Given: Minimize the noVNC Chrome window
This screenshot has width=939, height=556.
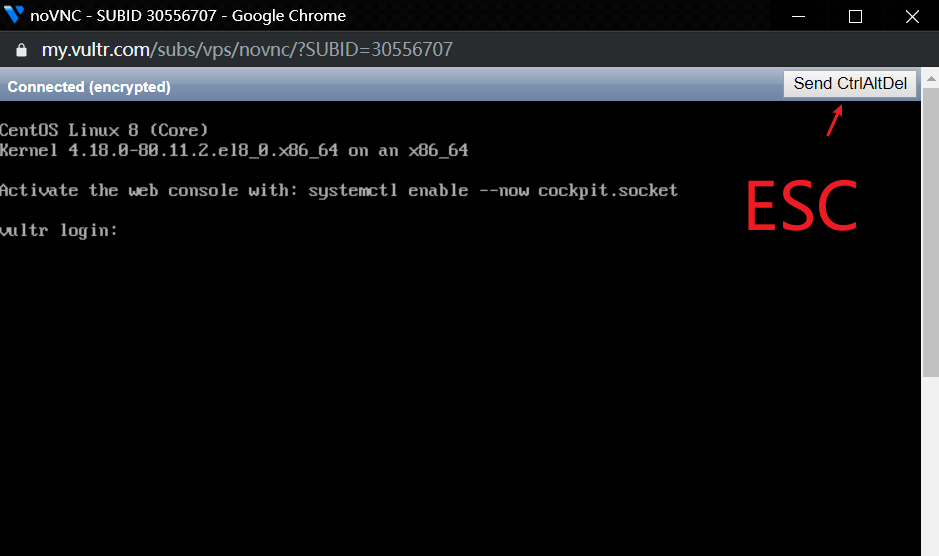Looking at the screenshot, I should [799, 16].
